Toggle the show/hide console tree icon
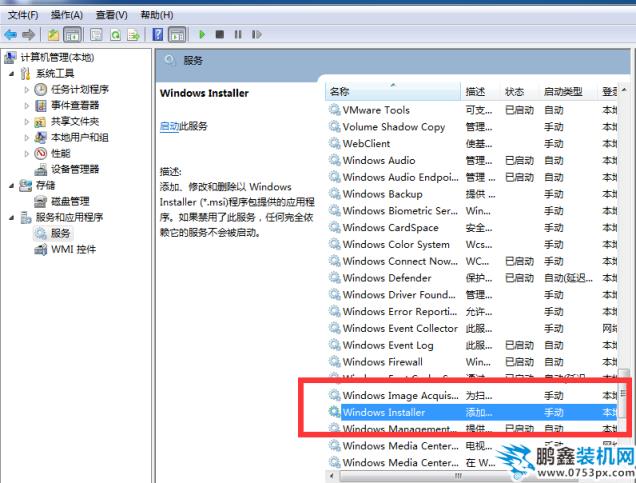 (x=73, y=35)
